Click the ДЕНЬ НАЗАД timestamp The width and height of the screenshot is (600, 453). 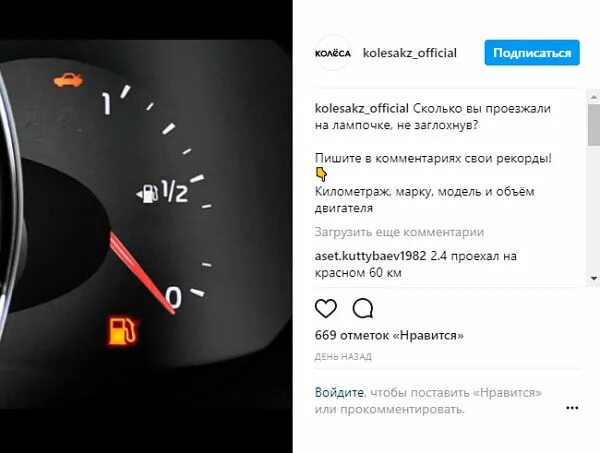click(343, 357)
